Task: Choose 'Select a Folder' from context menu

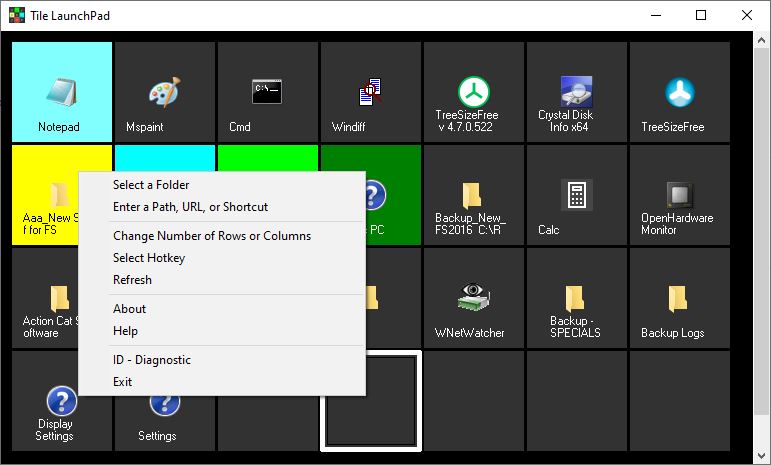Action: click(x=151, y=185)
